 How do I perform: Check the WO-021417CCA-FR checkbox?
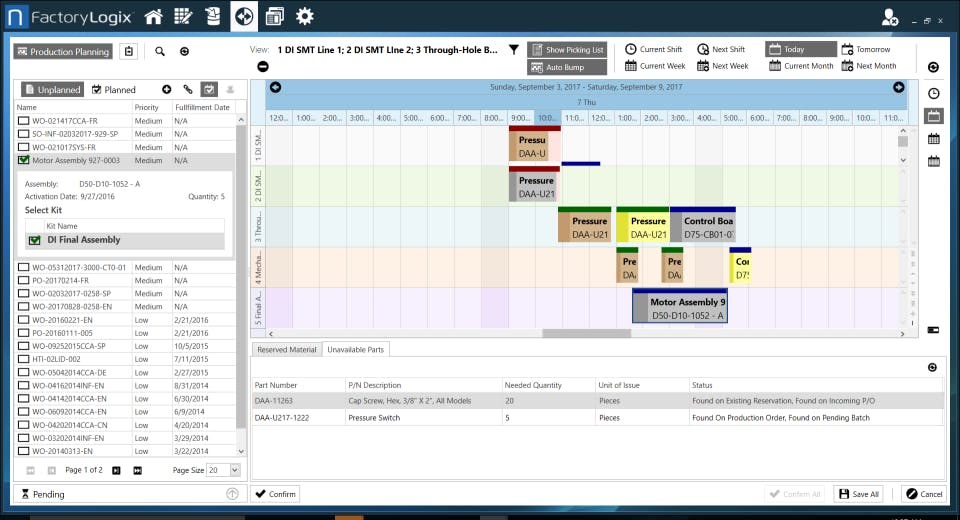click(x=23, y=121)
